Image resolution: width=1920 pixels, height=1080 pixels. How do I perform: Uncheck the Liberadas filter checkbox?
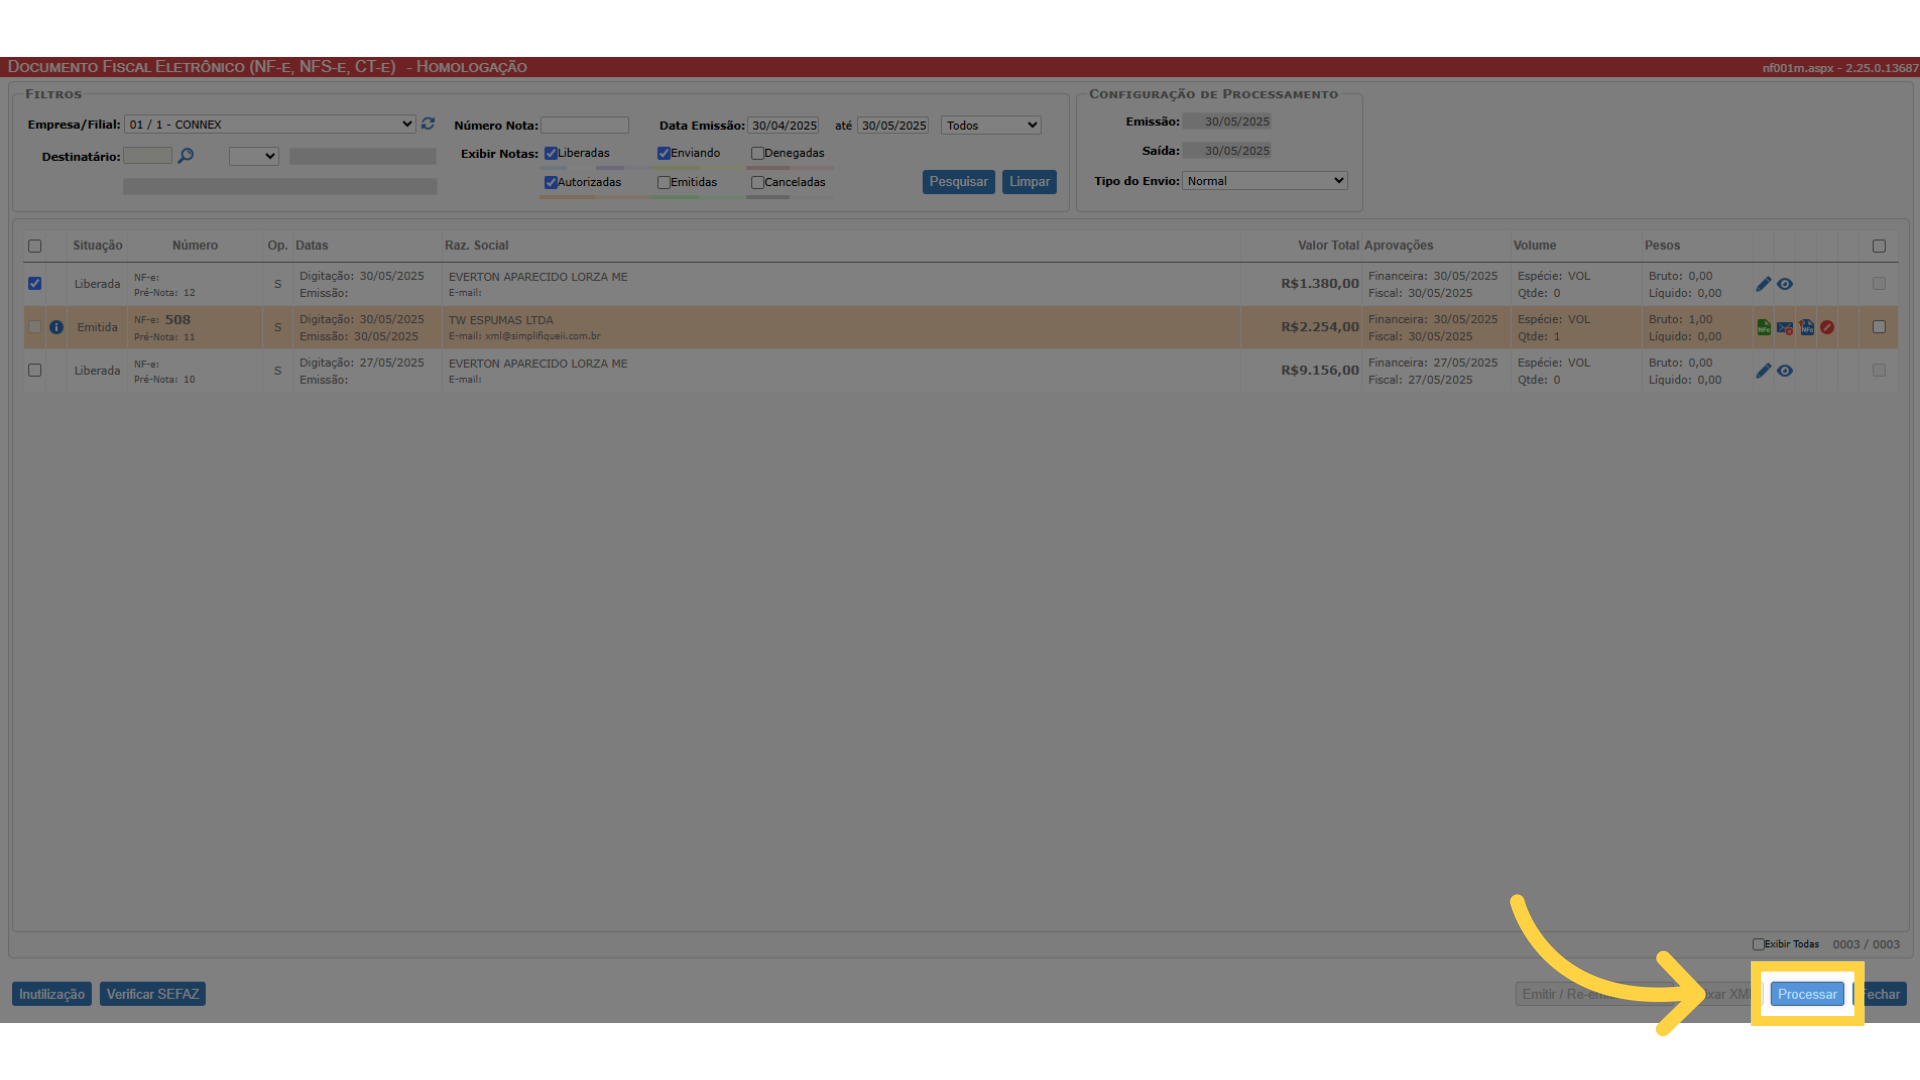(x=550, y=153)
